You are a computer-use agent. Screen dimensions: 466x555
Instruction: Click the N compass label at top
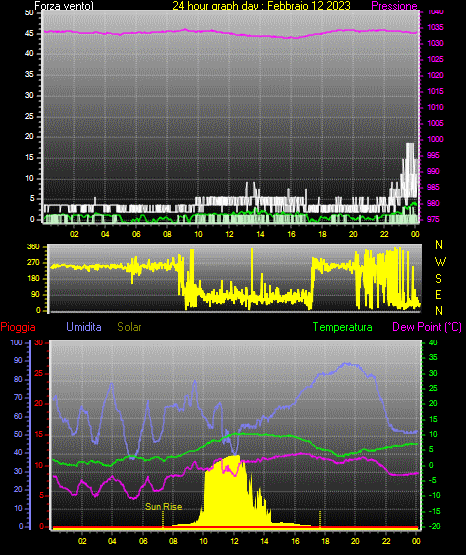[x=439, y=245]
